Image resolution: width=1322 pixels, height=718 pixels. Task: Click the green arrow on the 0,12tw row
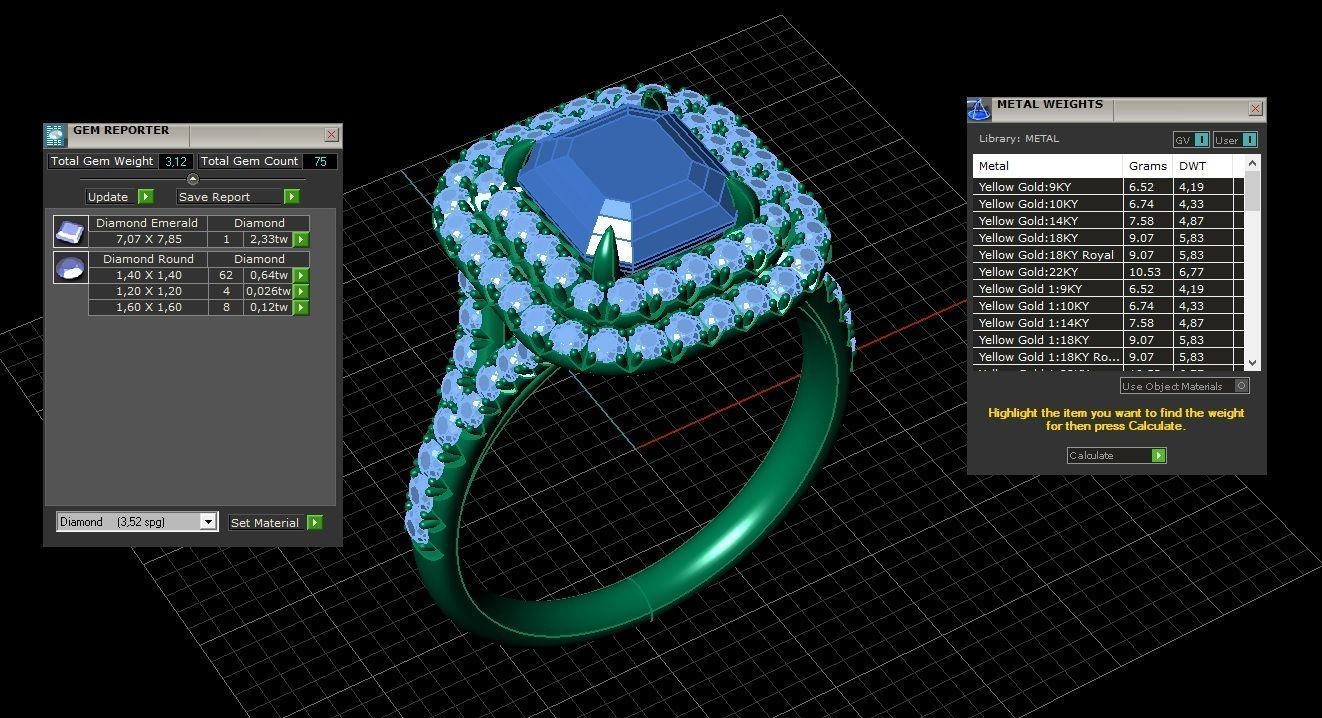[x=301, y=307]
